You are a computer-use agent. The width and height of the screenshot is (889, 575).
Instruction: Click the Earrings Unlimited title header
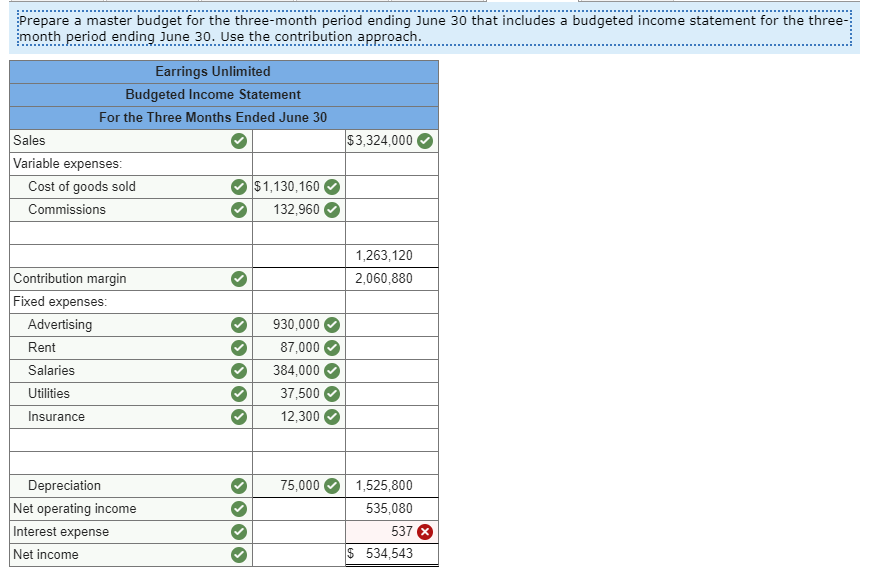pos(224,72)
